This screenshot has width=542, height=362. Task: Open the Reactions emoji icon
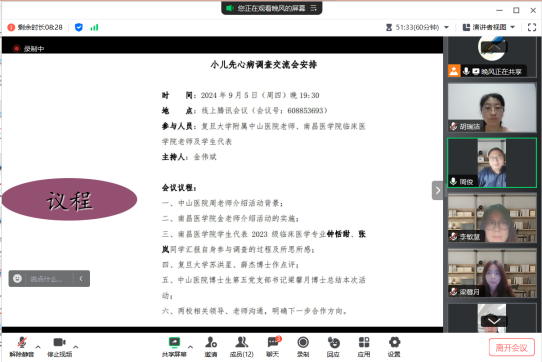pyautogui.click(x=334, y=347)
